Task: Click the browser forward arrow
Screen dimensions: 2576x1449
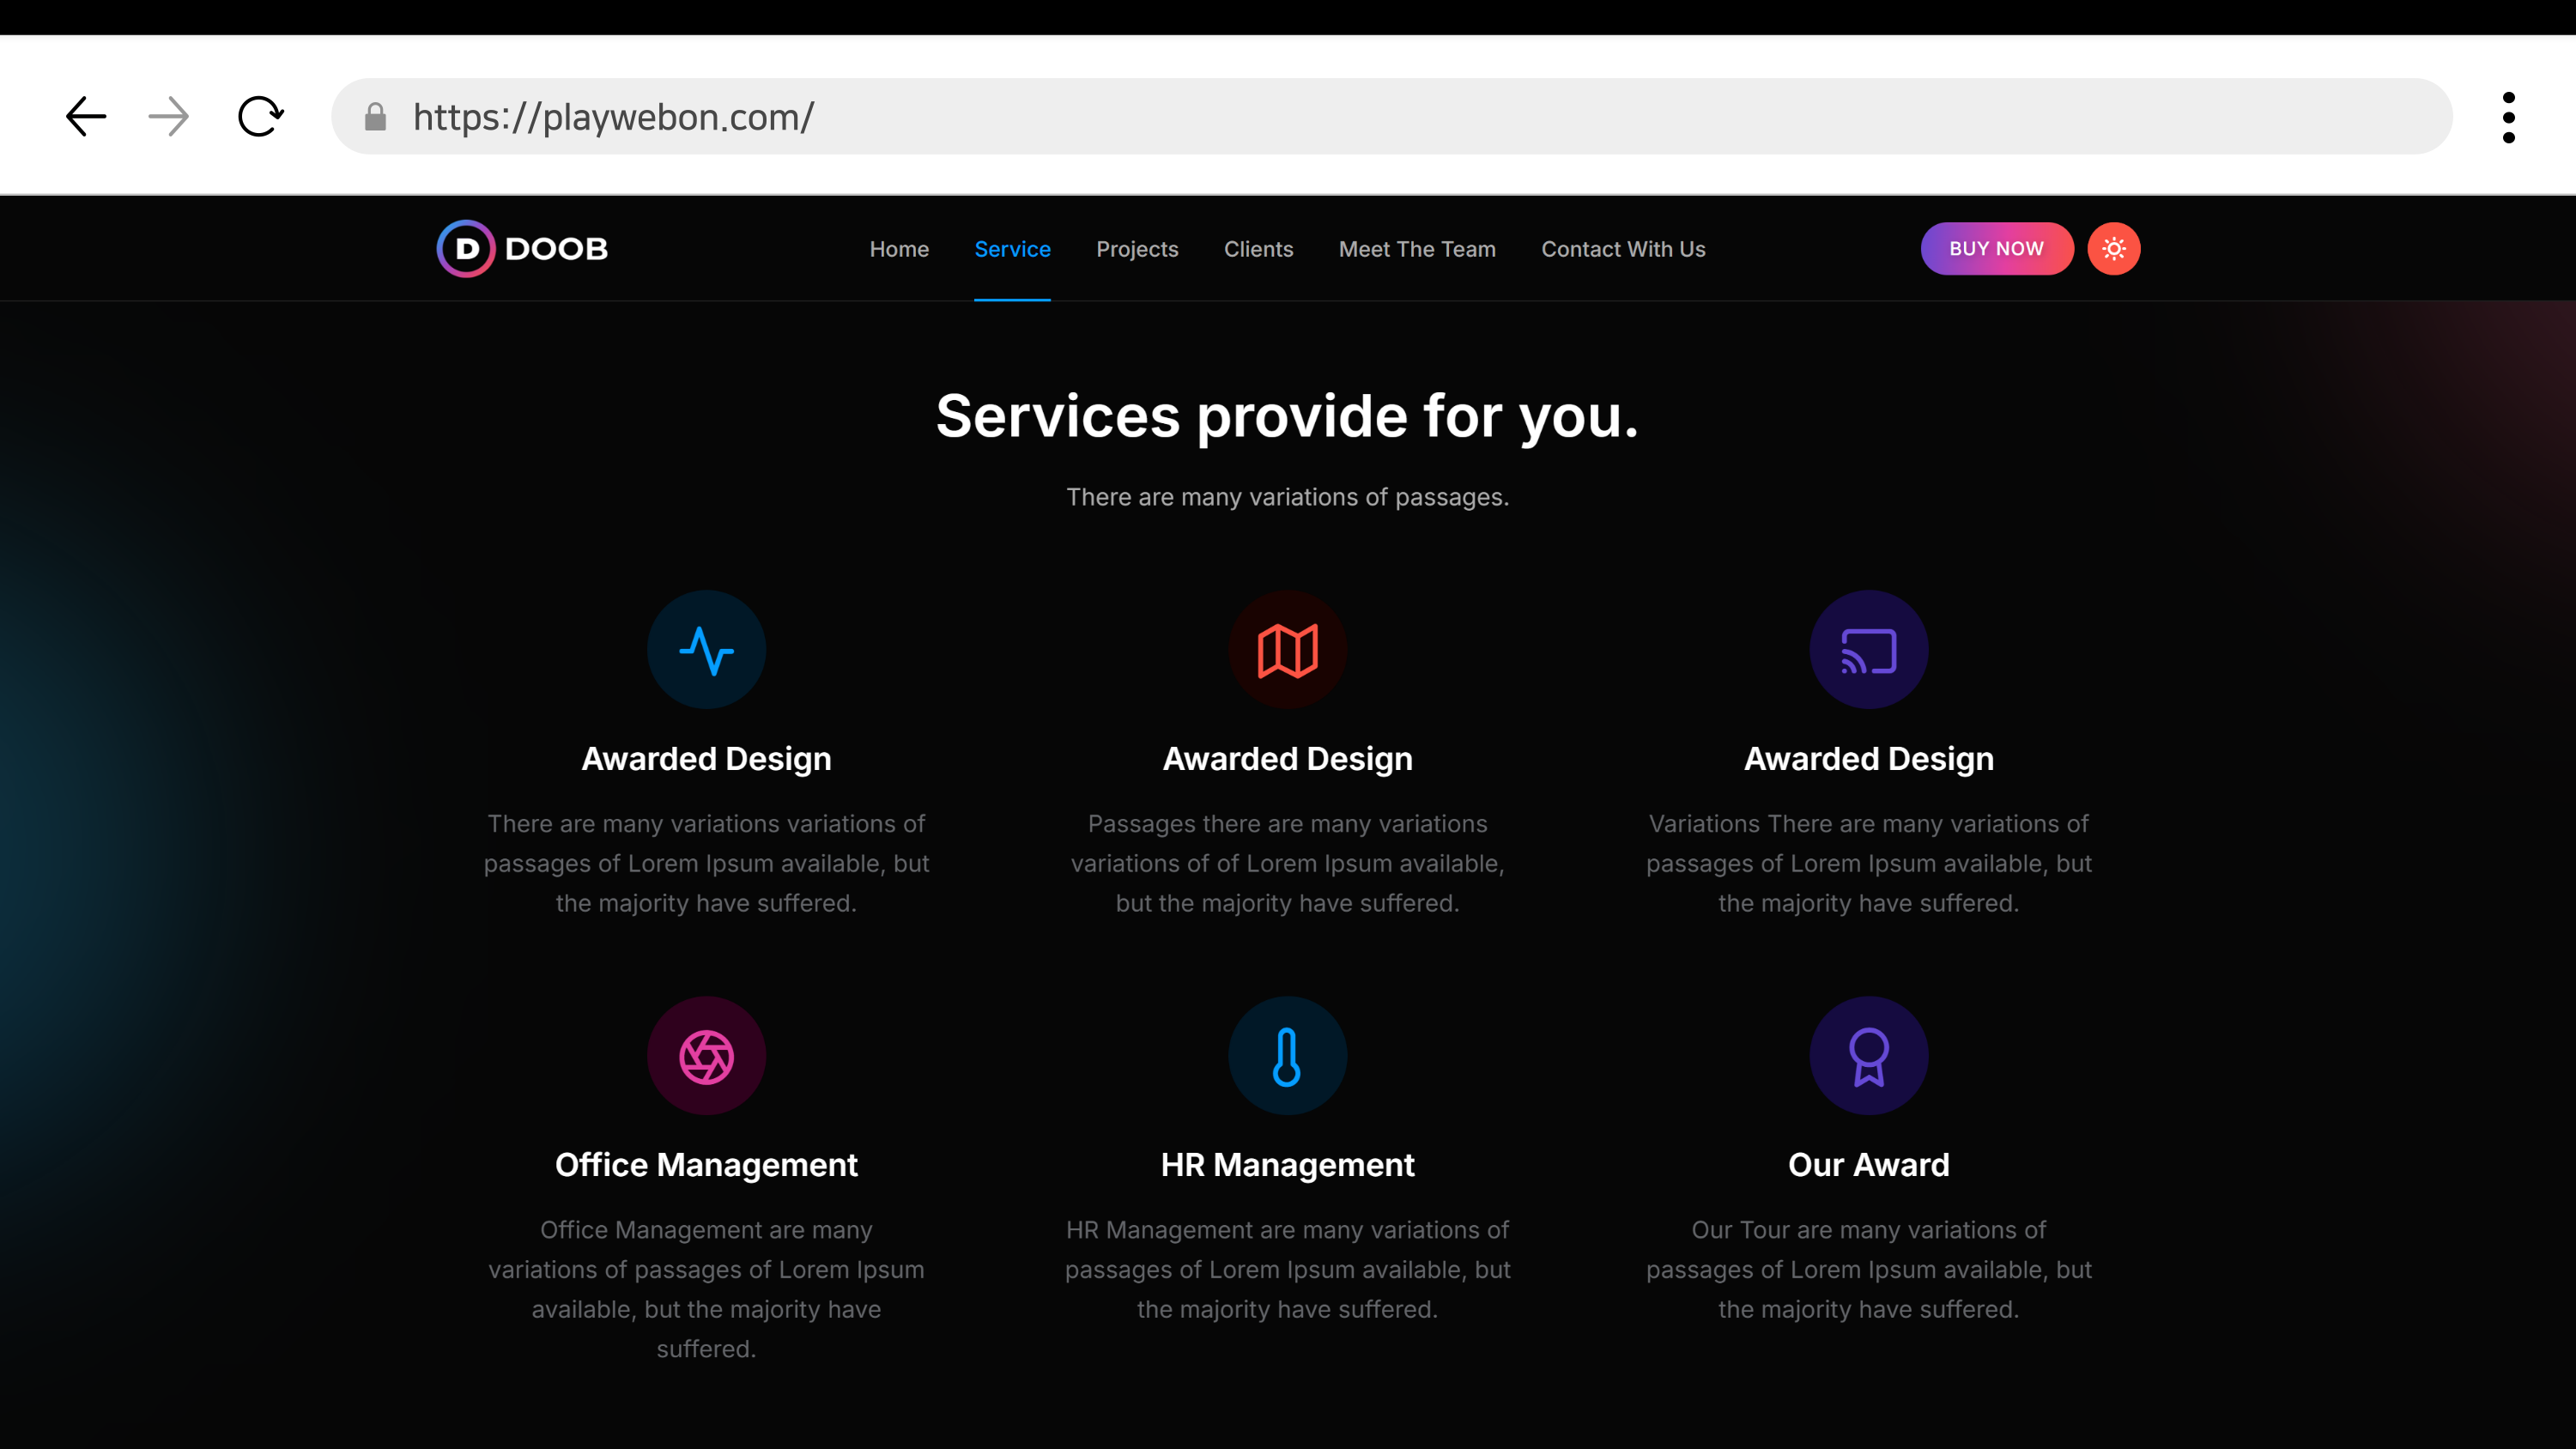Action: 168,117
